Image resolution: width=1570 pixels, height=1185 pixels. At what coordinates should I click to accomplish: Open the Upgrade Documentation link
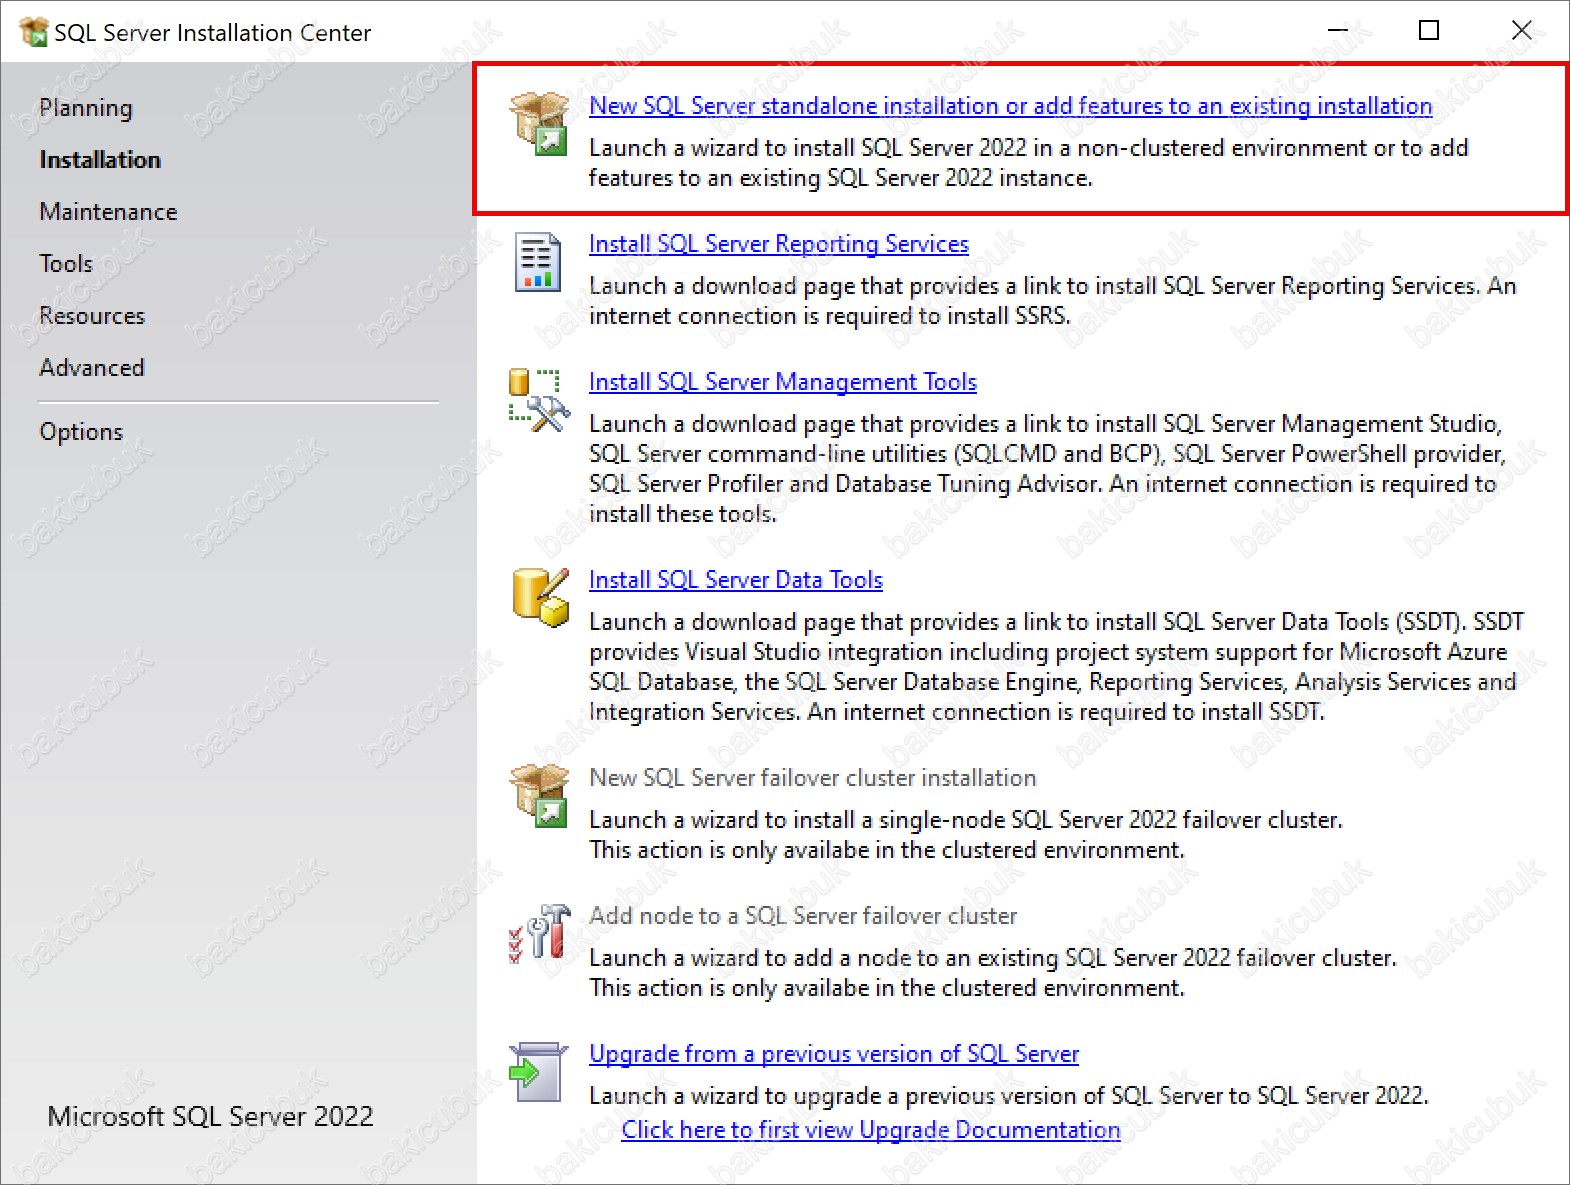click(871, 1130)
